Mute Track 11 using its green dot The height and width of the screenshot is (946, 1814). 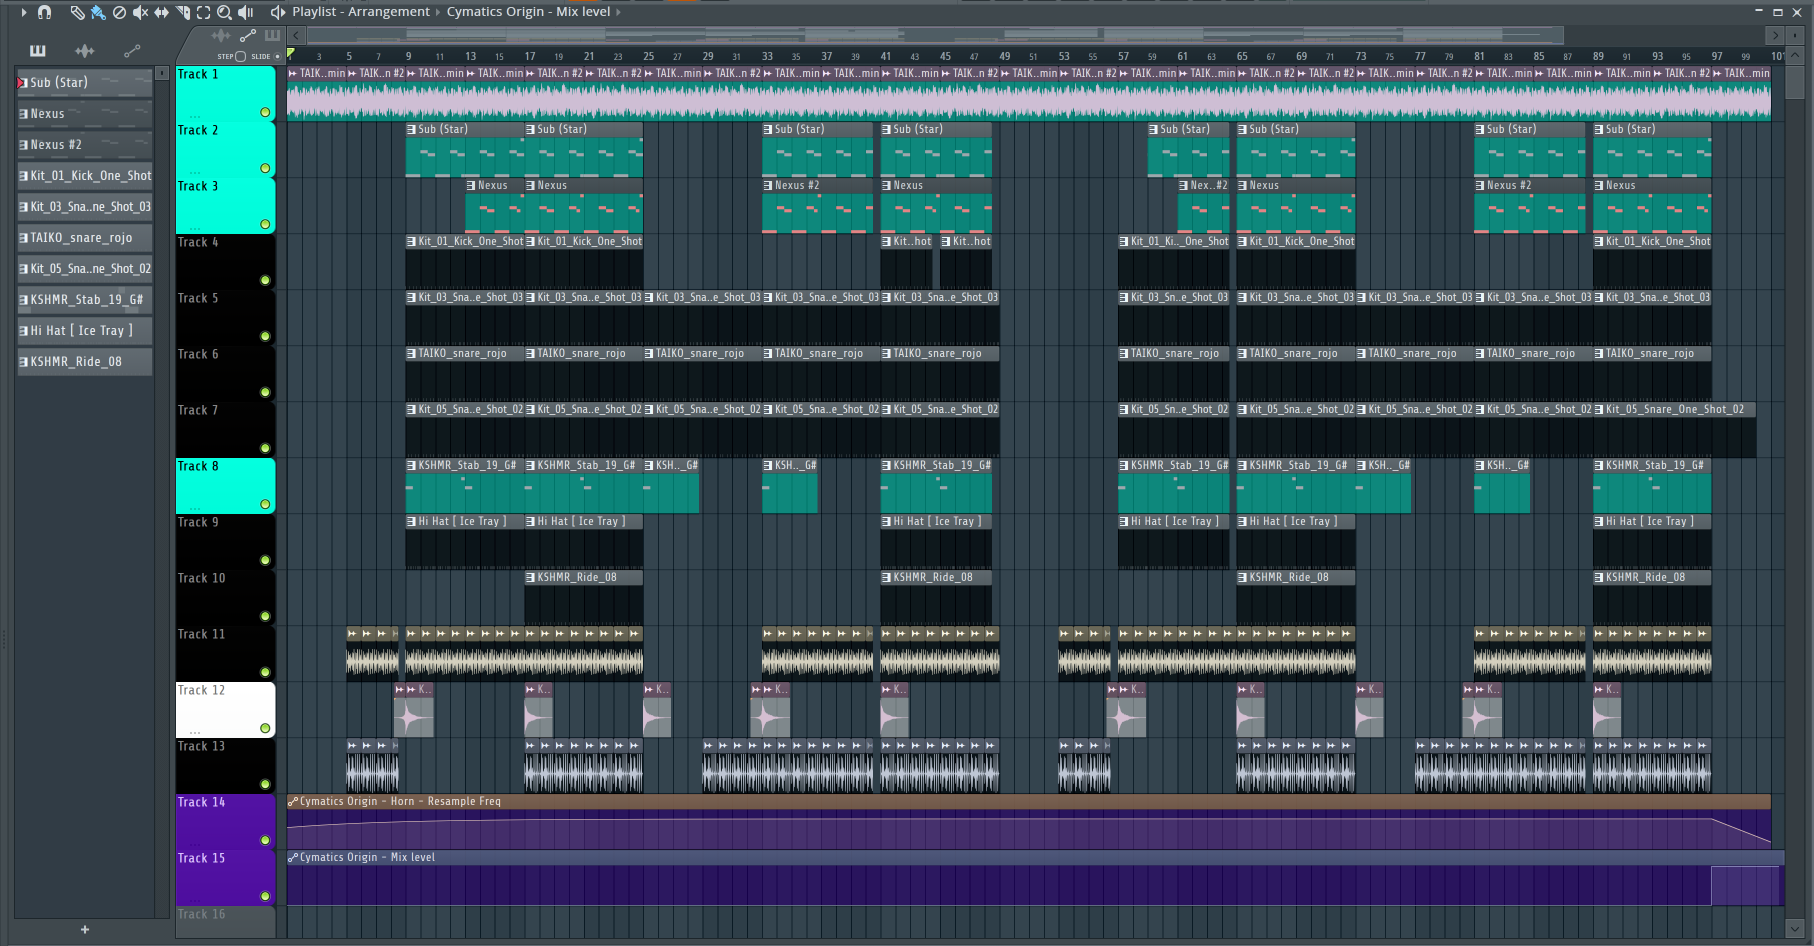(x=265, y=672)
